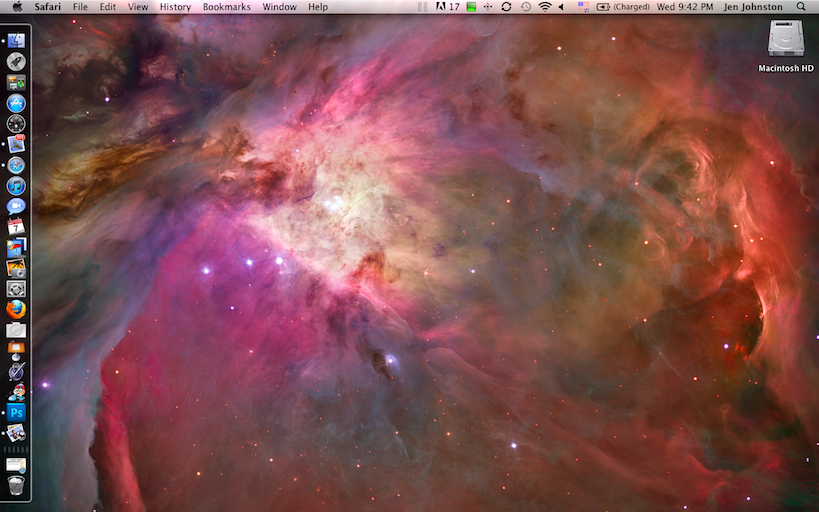
Task: Open Mail from the Dock
Action: 16,144
